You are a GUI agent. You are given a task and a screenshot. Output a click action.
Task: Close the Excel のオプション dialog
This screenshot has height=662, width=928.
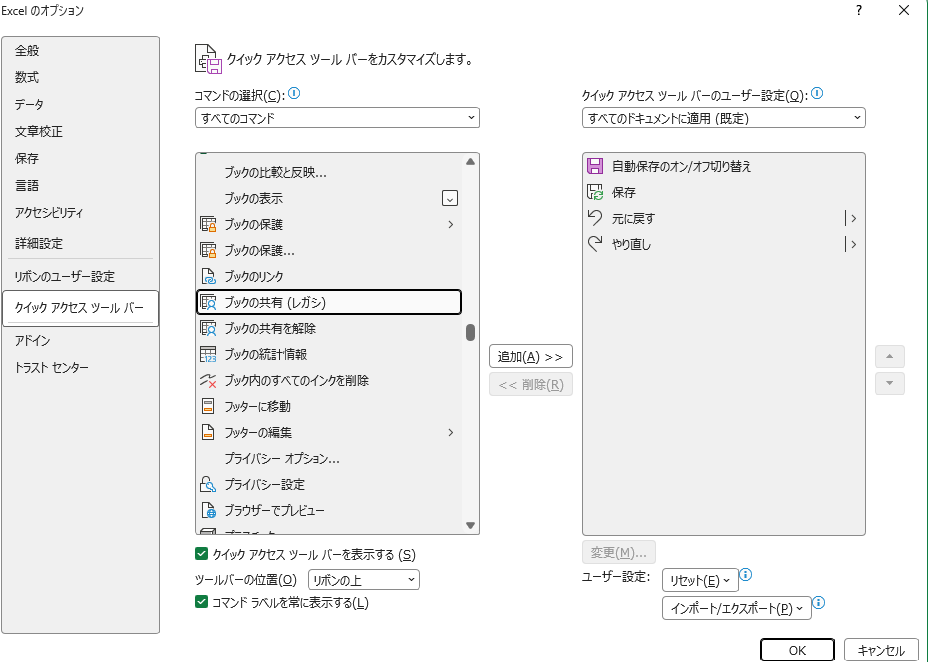point(904,10)
